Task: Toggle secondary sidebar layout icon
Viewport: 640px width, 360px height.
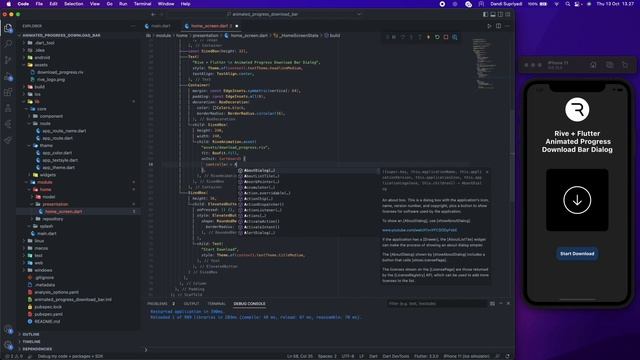Action: 500,14
